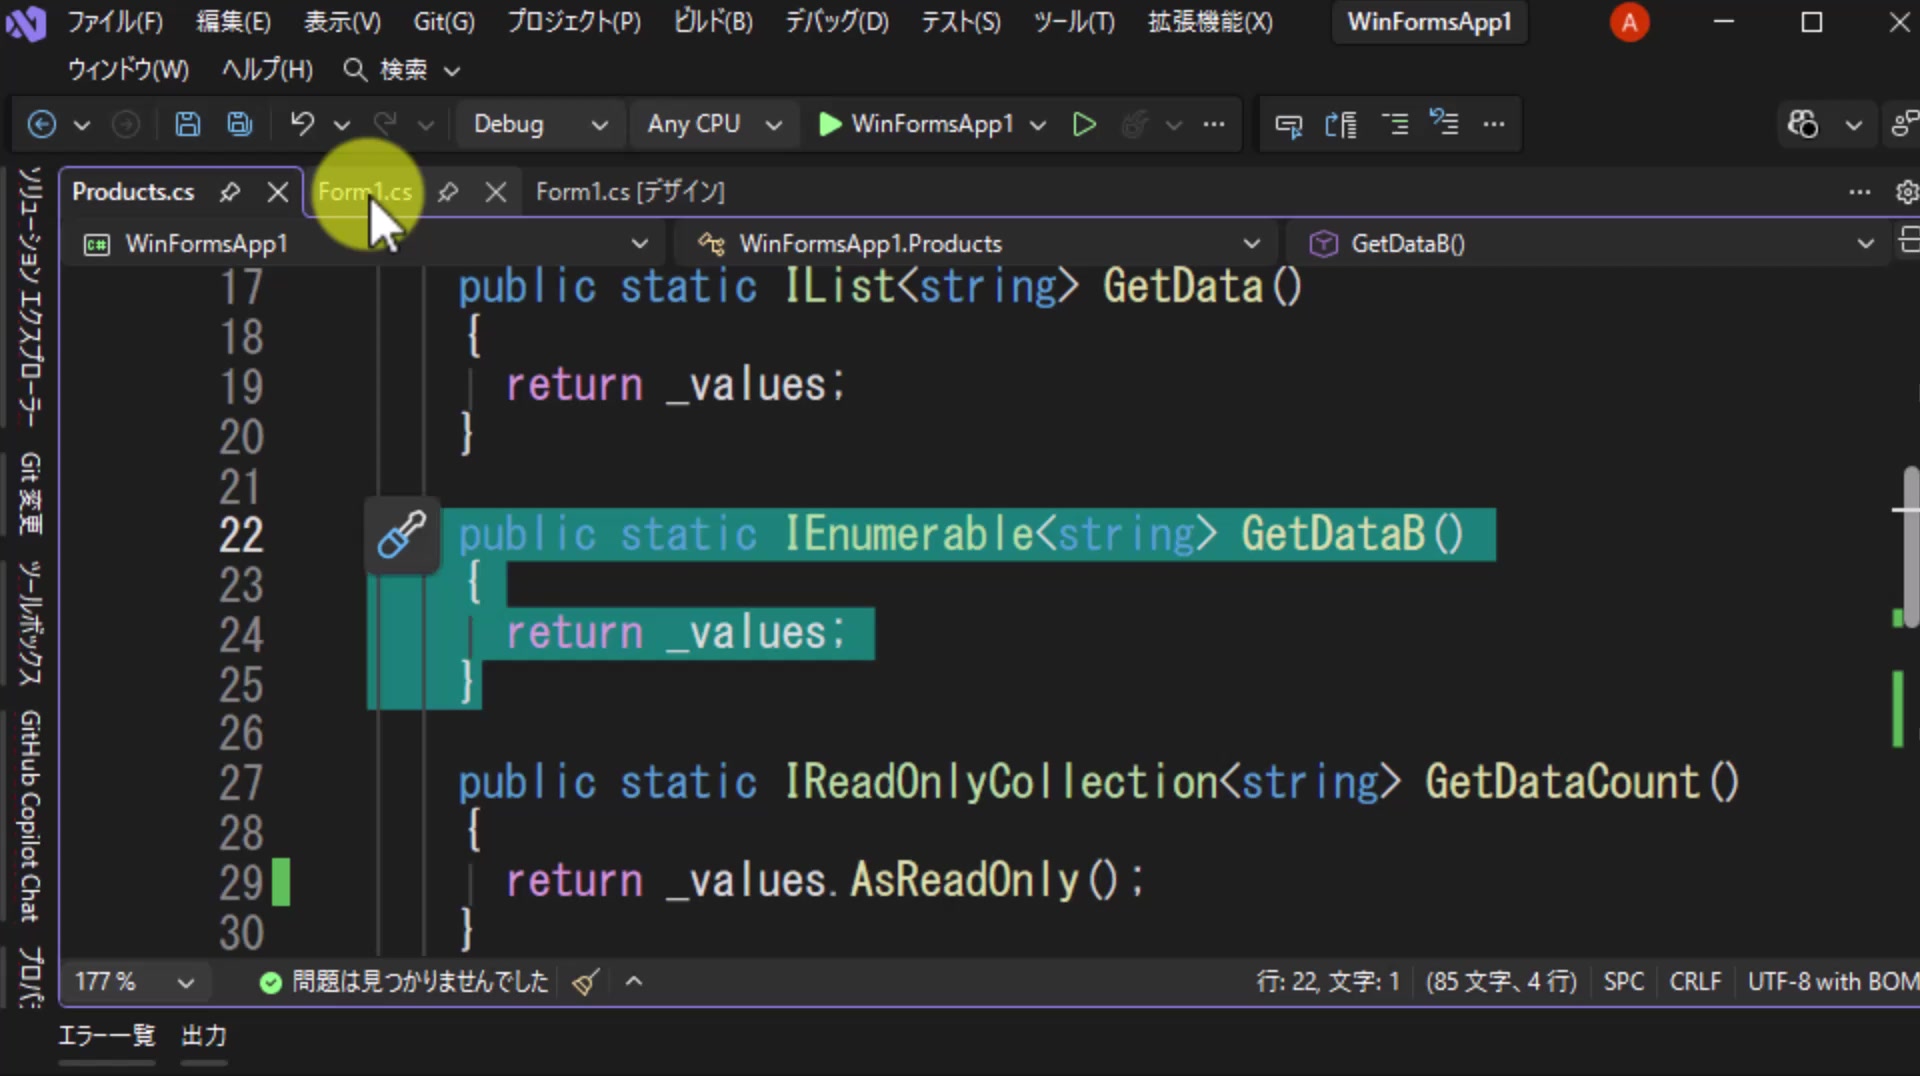Click the account avatar A badge
The height and width of the screenshot is (1076, 1920).
(1629, 22)
